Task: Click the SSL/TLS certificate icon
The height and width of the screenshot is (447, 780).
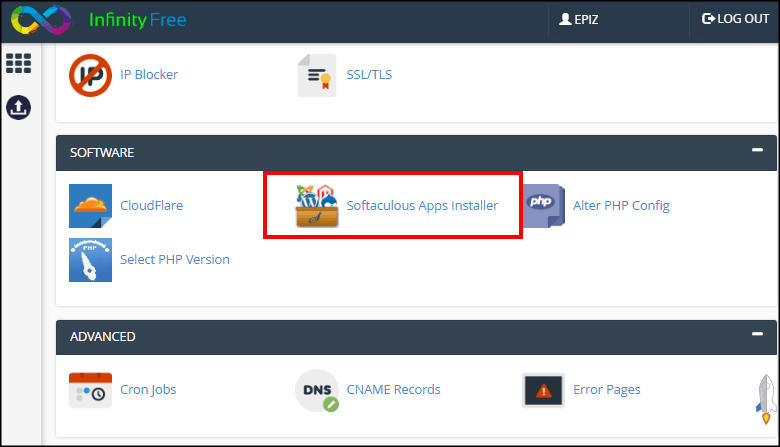Action: [317, 75]
